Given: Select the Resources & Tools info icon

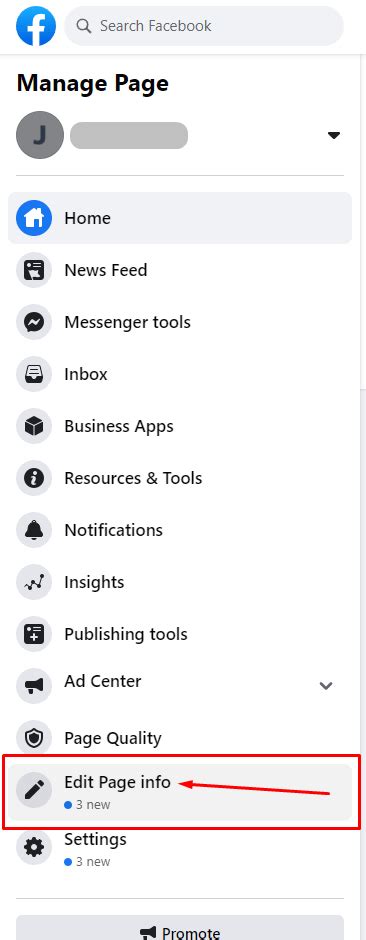Looking at the screenshot, I should tap(34, 478).
